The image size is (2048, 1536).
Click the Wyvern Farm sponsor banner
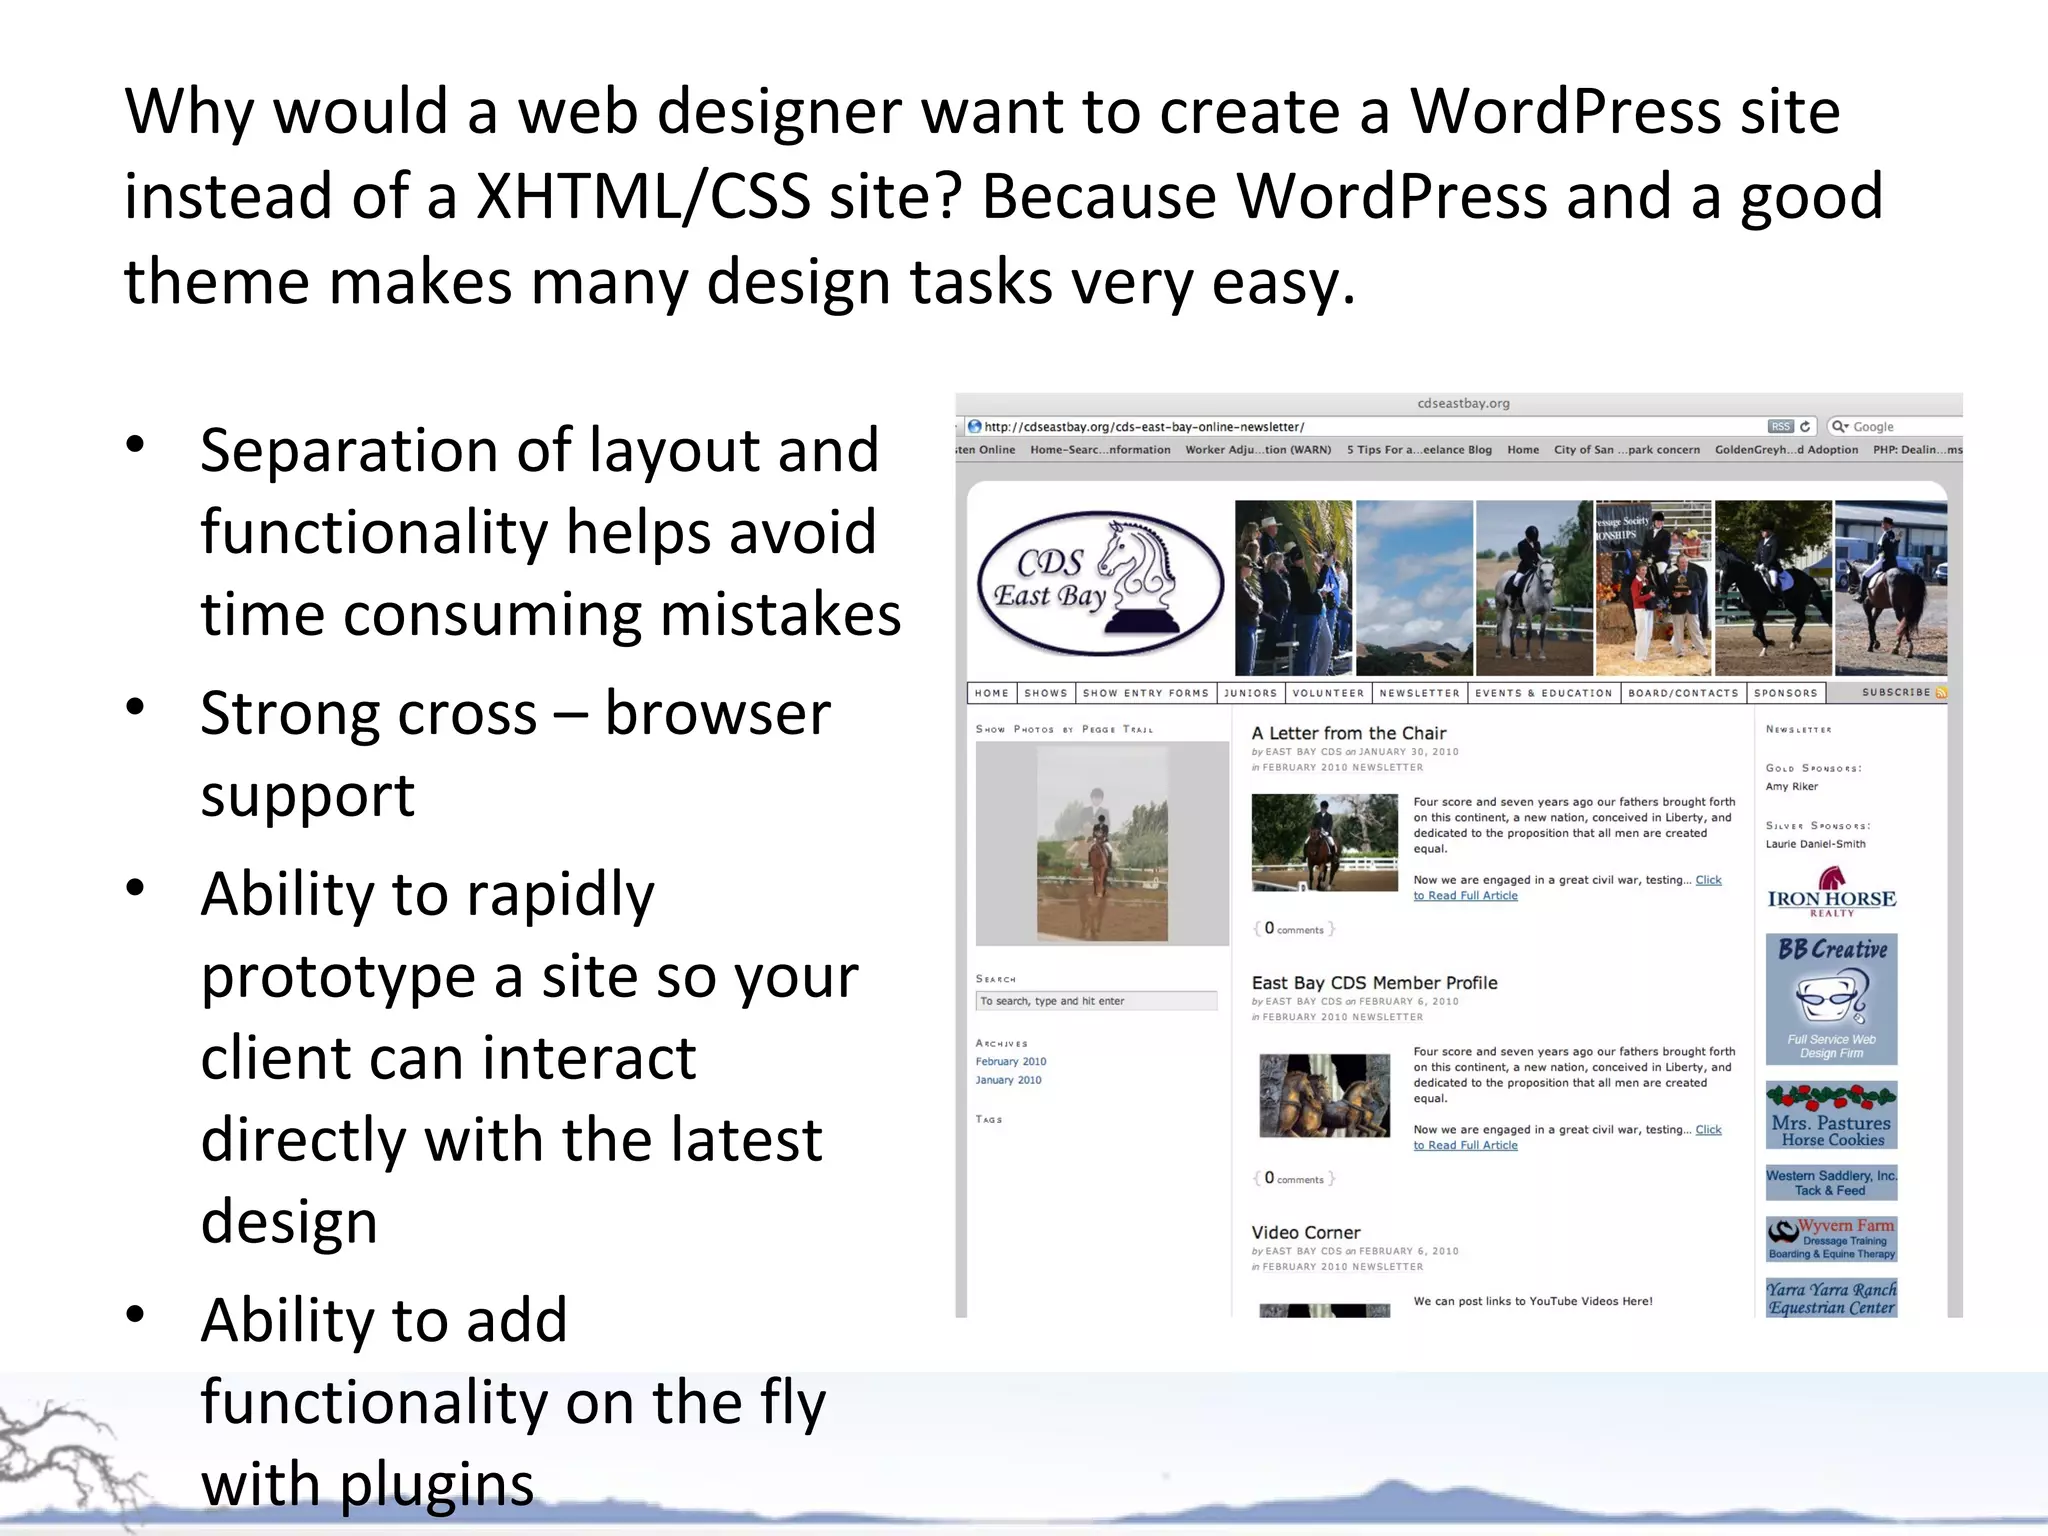(1831, 1239)
